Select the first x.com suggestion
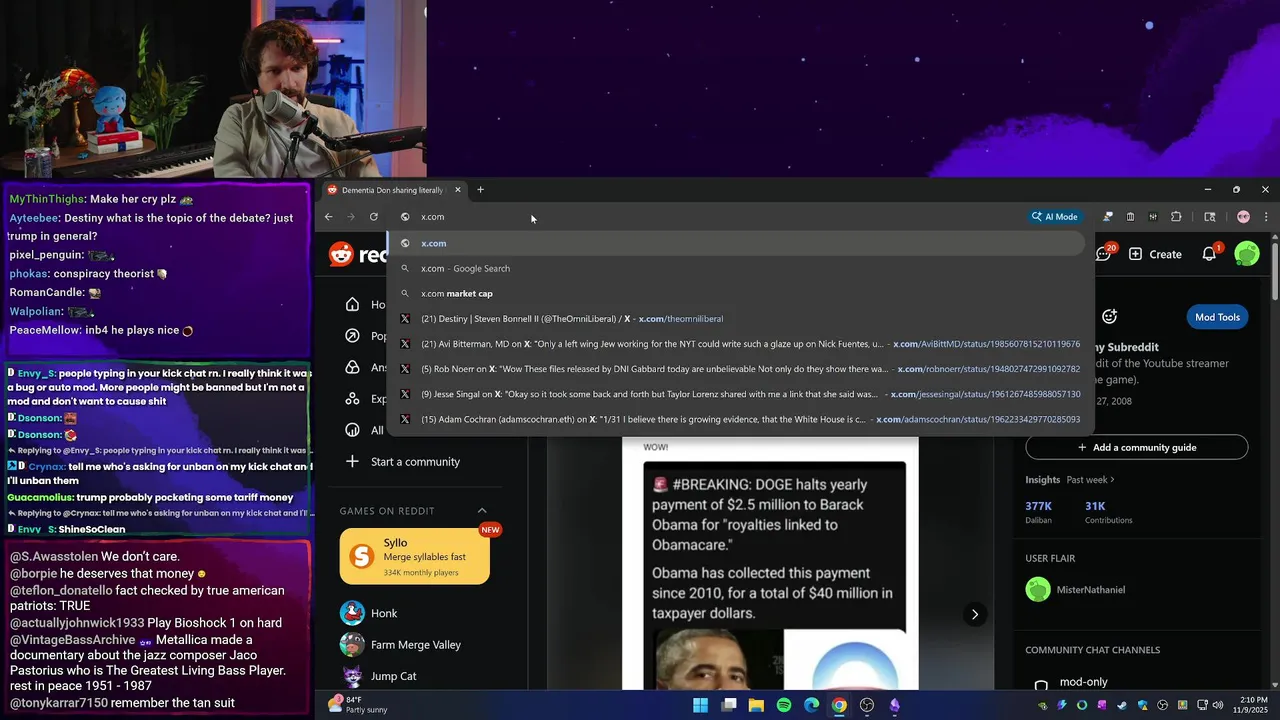 pos(736,243)
